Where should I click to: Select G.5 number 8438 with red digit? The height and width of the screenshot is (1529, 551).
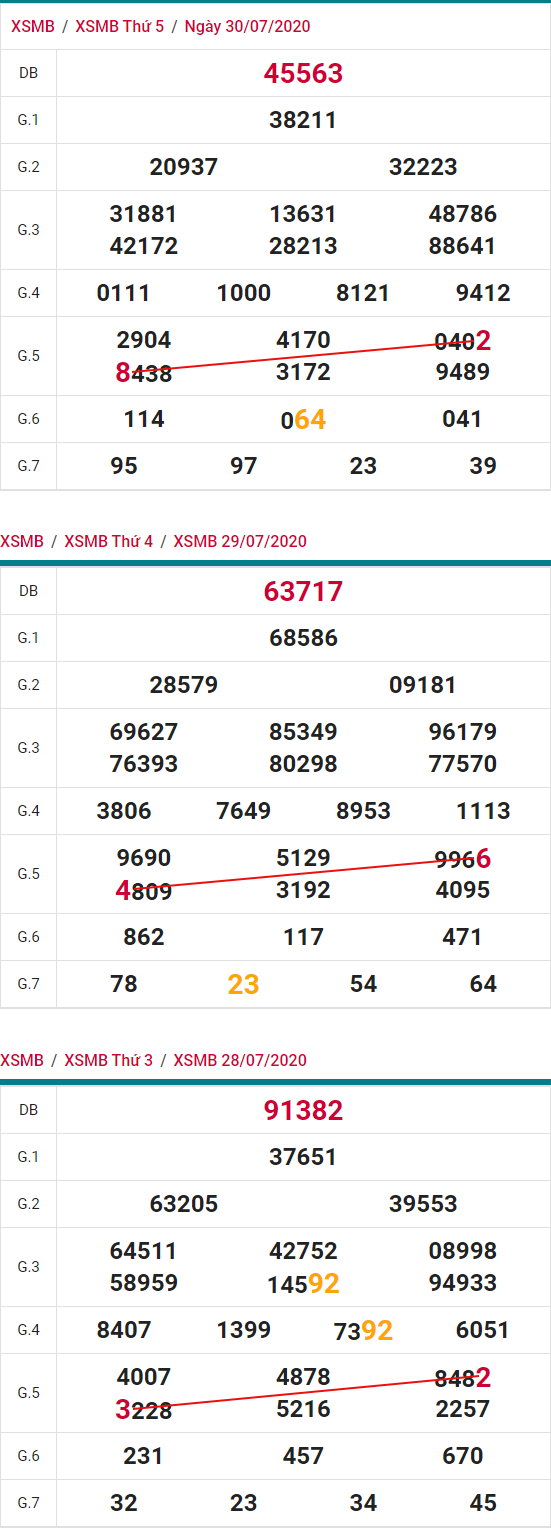(x=144, y=373)
